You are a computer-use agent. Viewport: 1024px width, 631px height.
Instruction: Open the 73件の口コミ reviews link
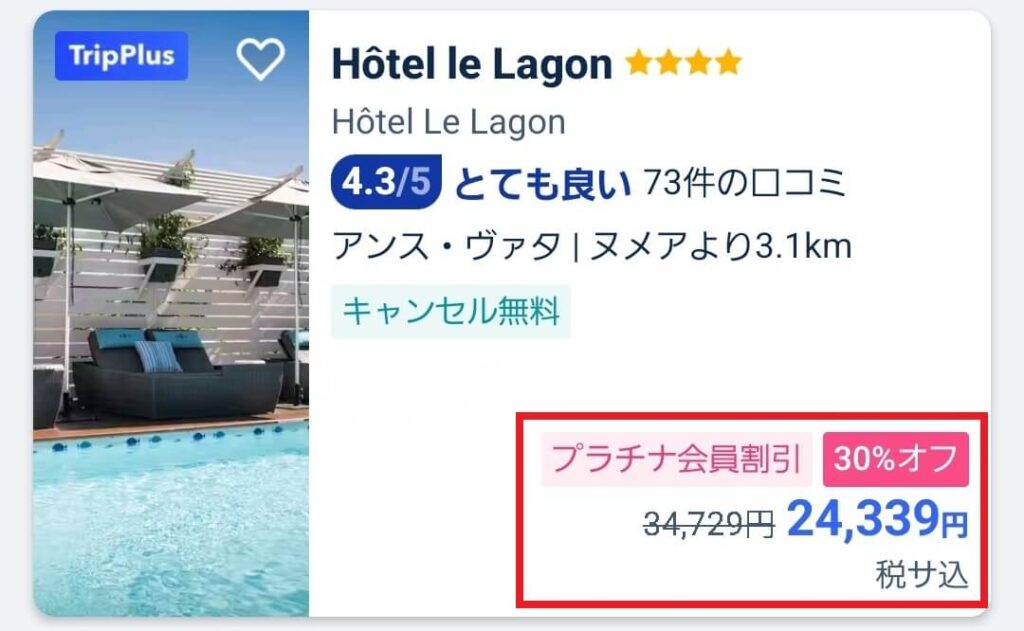point(744,182)
